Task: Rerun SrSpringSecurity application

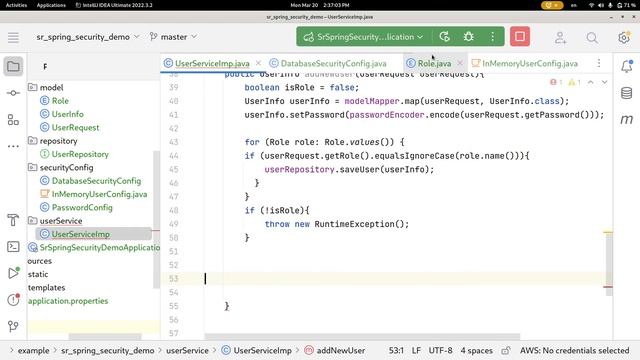Action: (444, 37)
